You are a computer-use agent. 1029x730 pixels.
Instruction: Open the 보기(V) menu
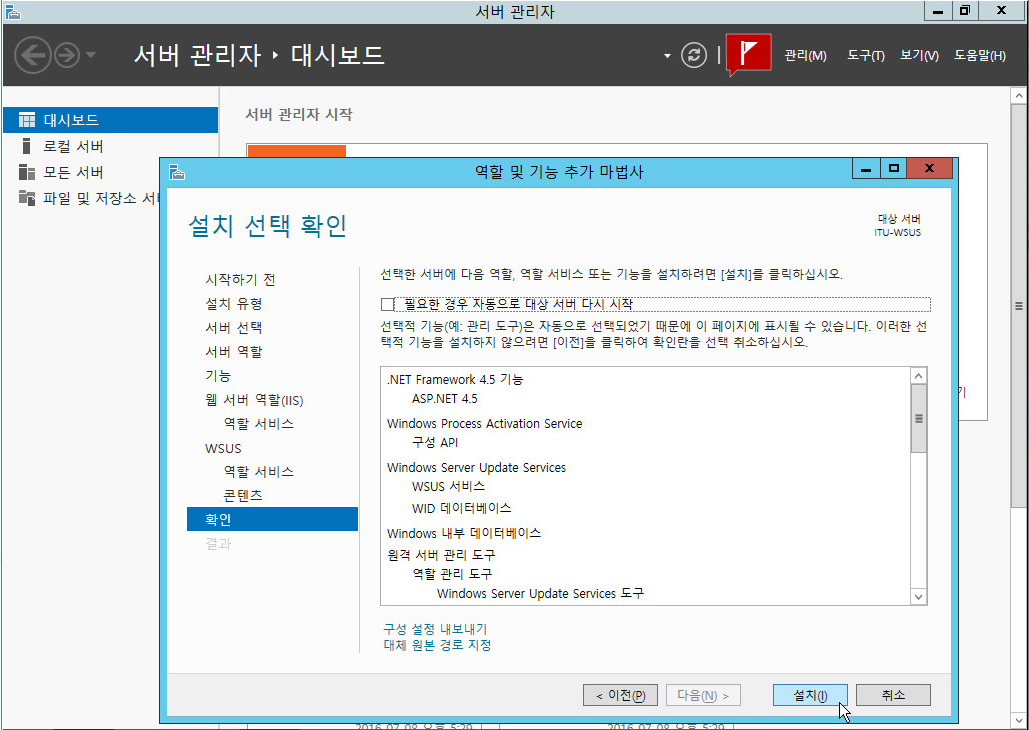918,56
